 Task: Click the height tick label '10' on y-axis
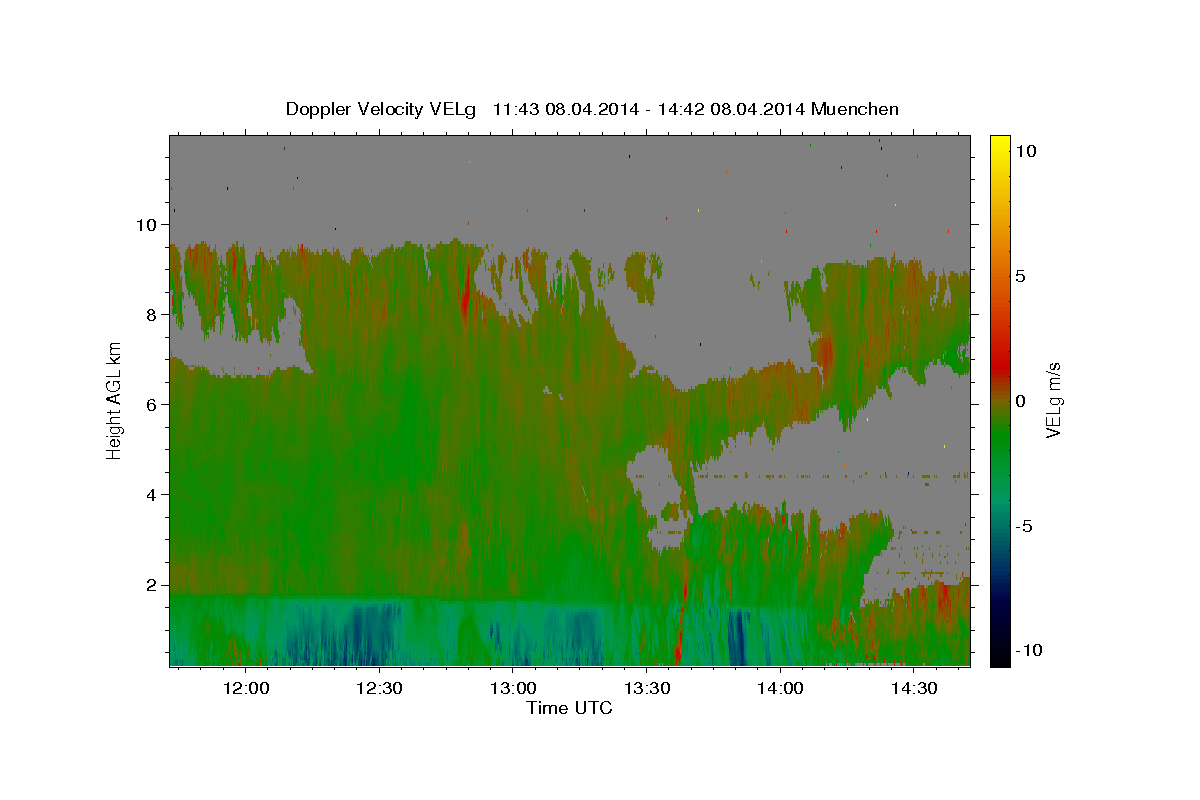click(x=149, y=224)
